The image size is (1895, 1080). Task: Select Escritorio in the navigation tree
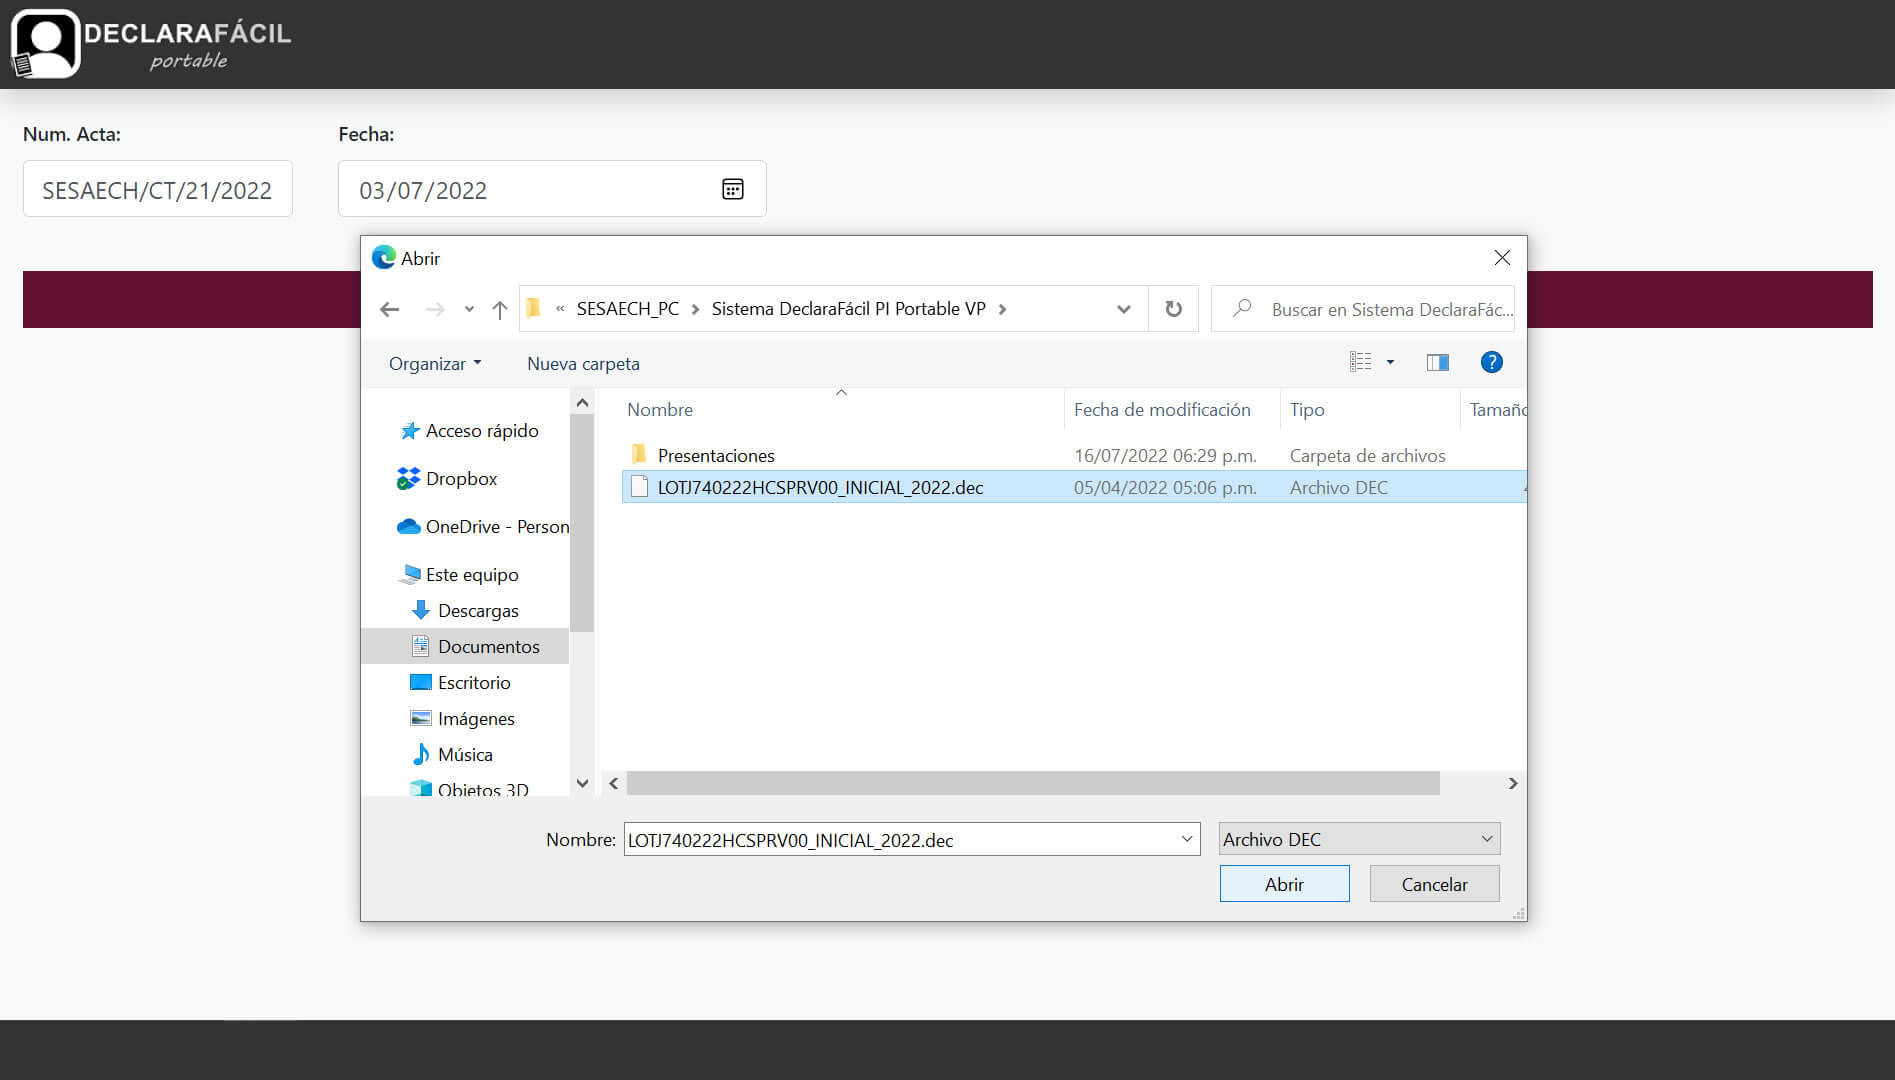(474, 683)
